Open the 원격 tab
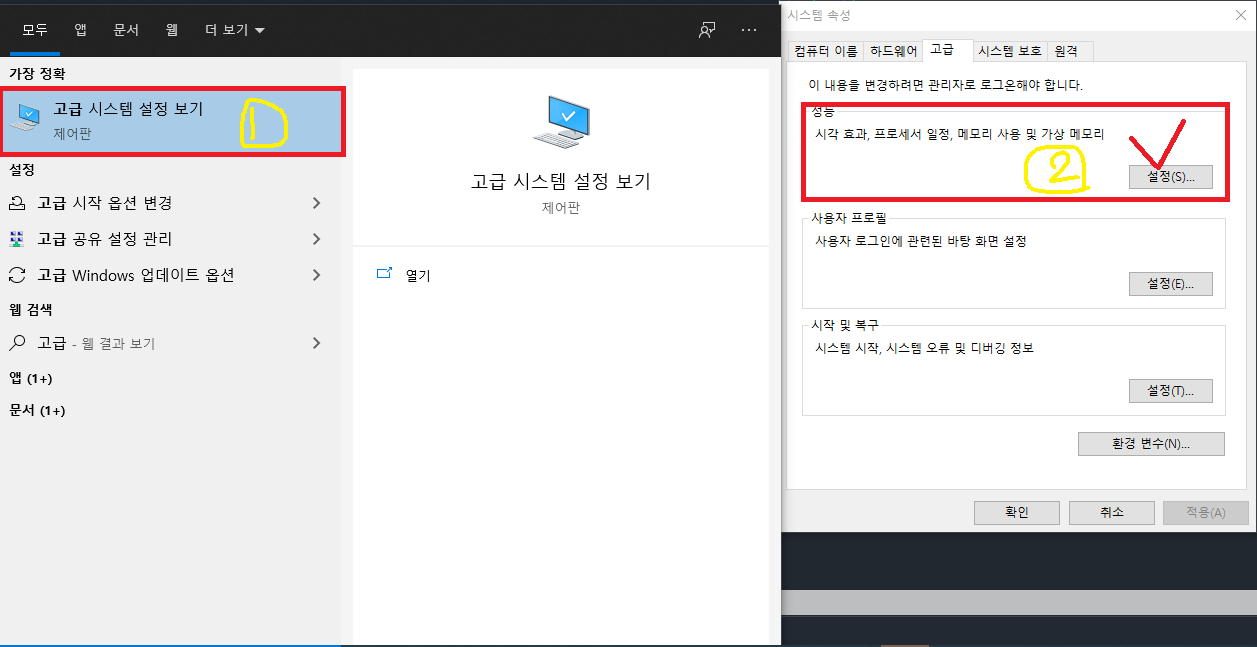Screen dimensions: 1257x647 click(1072, 51)
